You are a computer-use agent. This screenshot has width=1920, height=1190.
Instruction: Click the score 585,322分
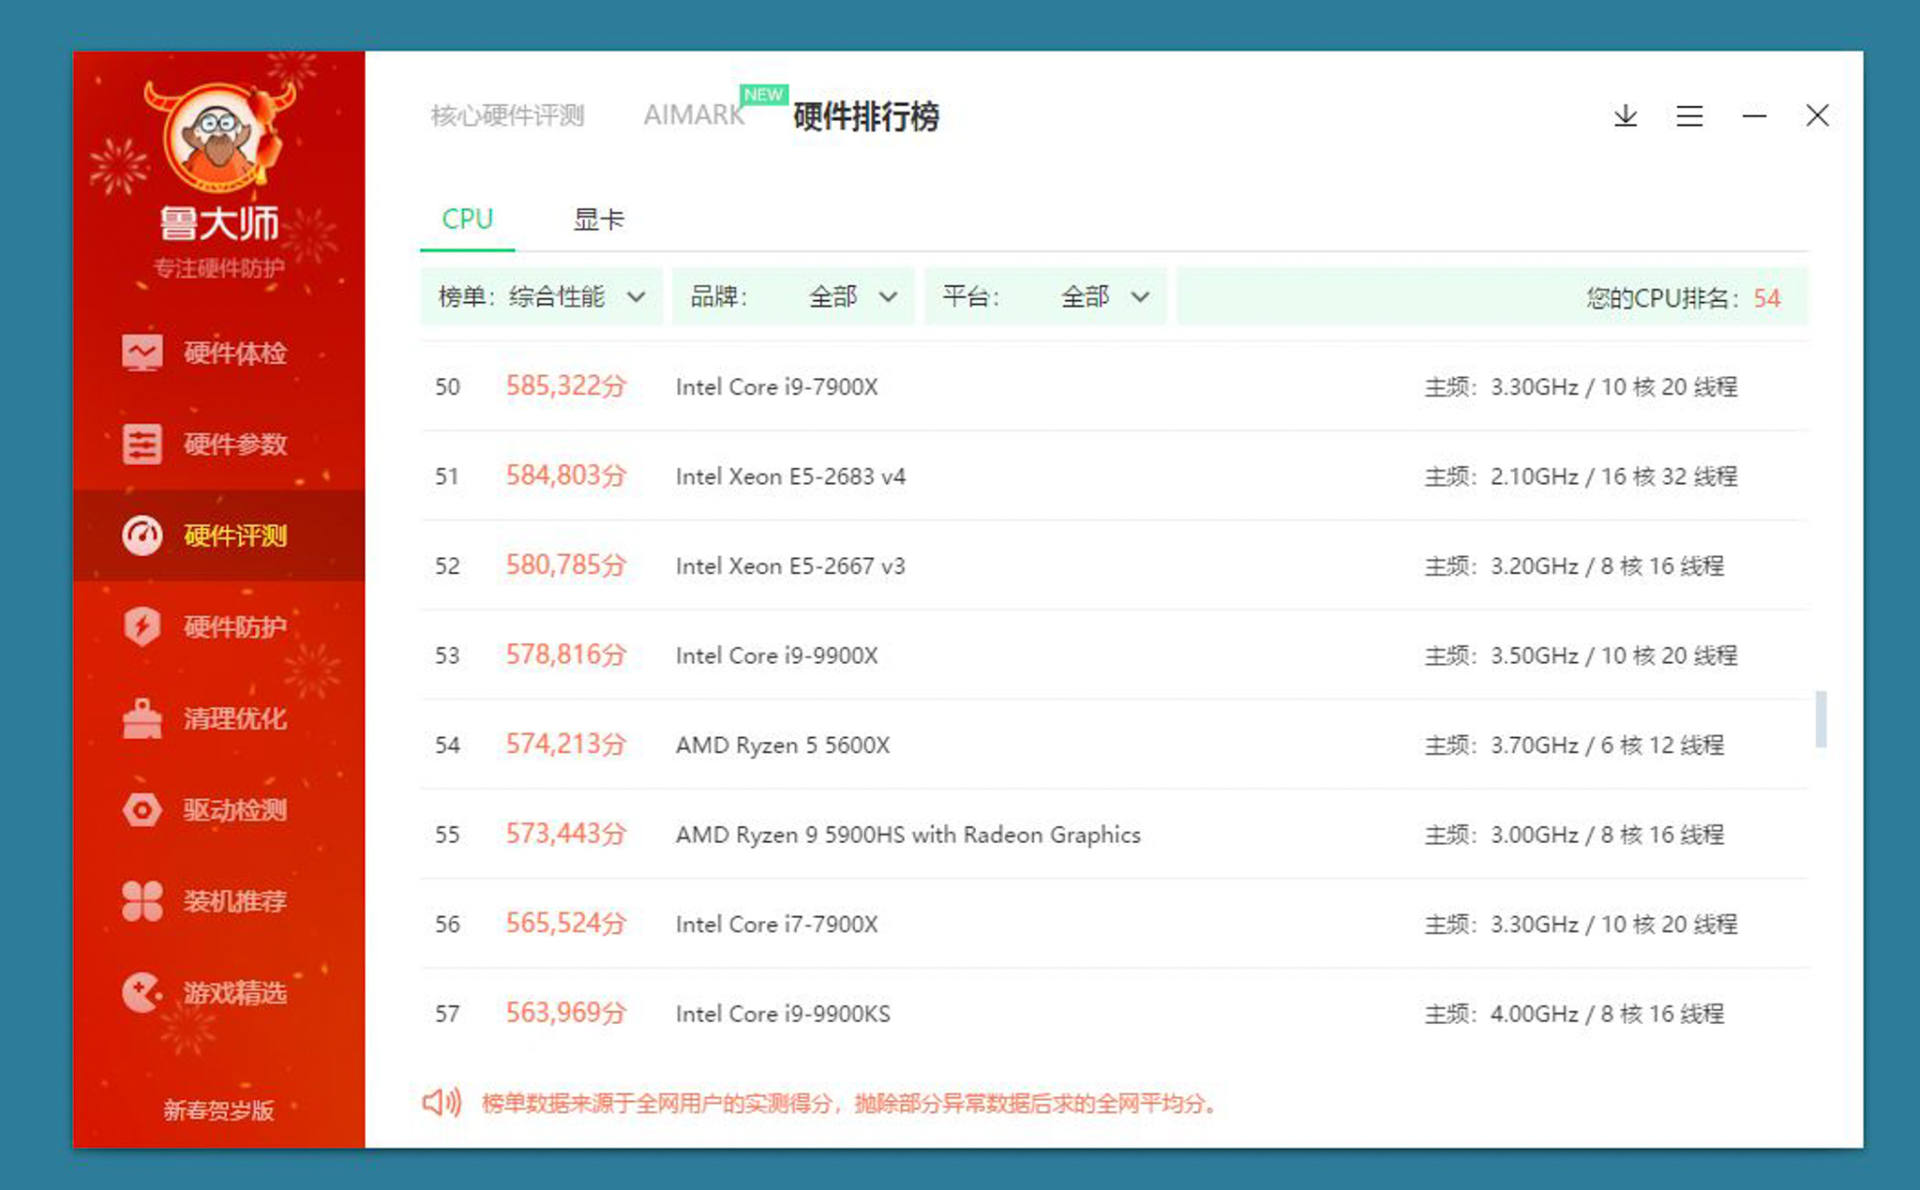(566, 386)
